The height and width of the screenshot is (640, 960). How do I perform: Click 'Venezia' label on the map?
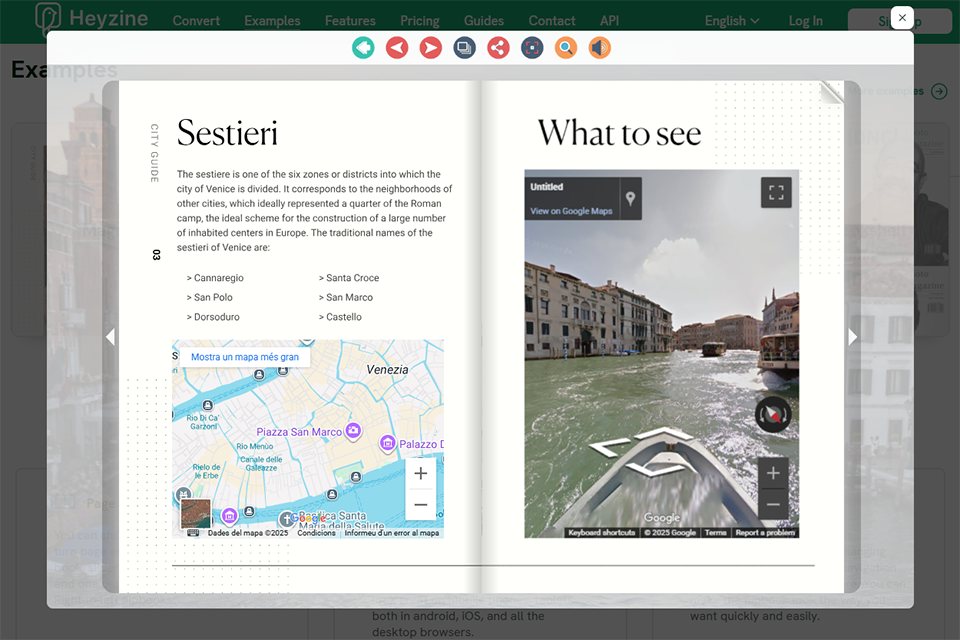(387, 370)
